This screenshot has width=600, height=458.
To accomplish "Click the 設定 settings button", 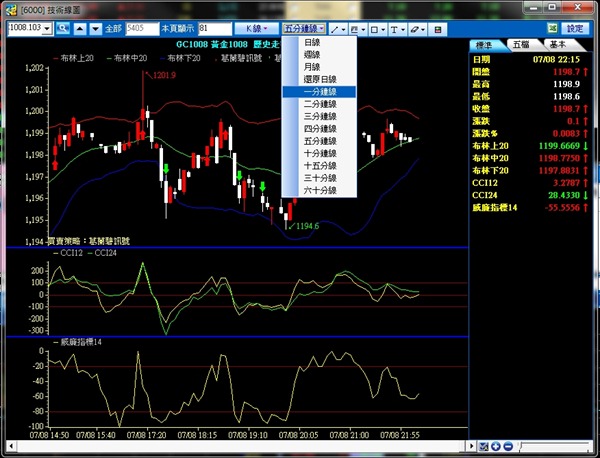I will click(x=575, y=29).
